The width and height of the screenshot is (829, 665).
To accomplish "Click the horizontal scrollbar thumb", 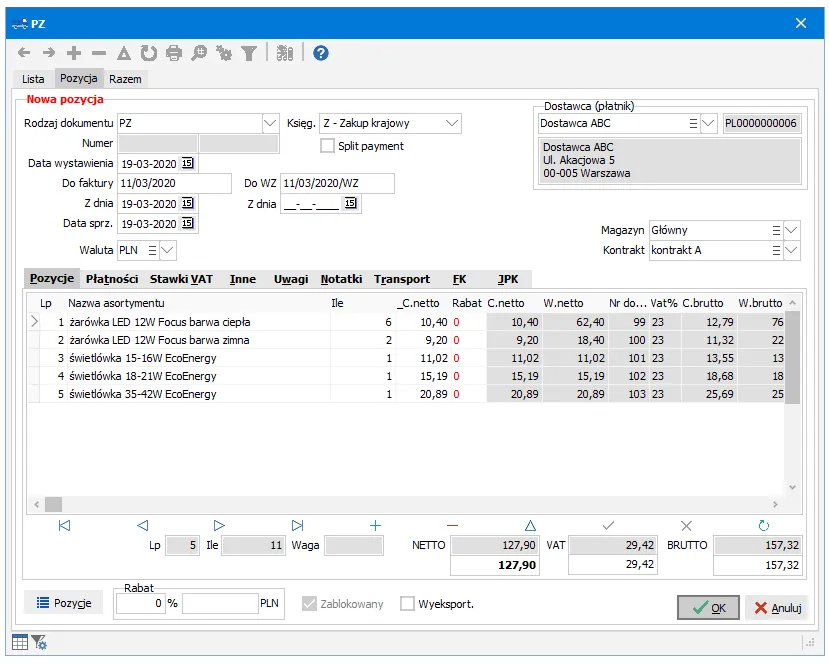I will [53, 504].
